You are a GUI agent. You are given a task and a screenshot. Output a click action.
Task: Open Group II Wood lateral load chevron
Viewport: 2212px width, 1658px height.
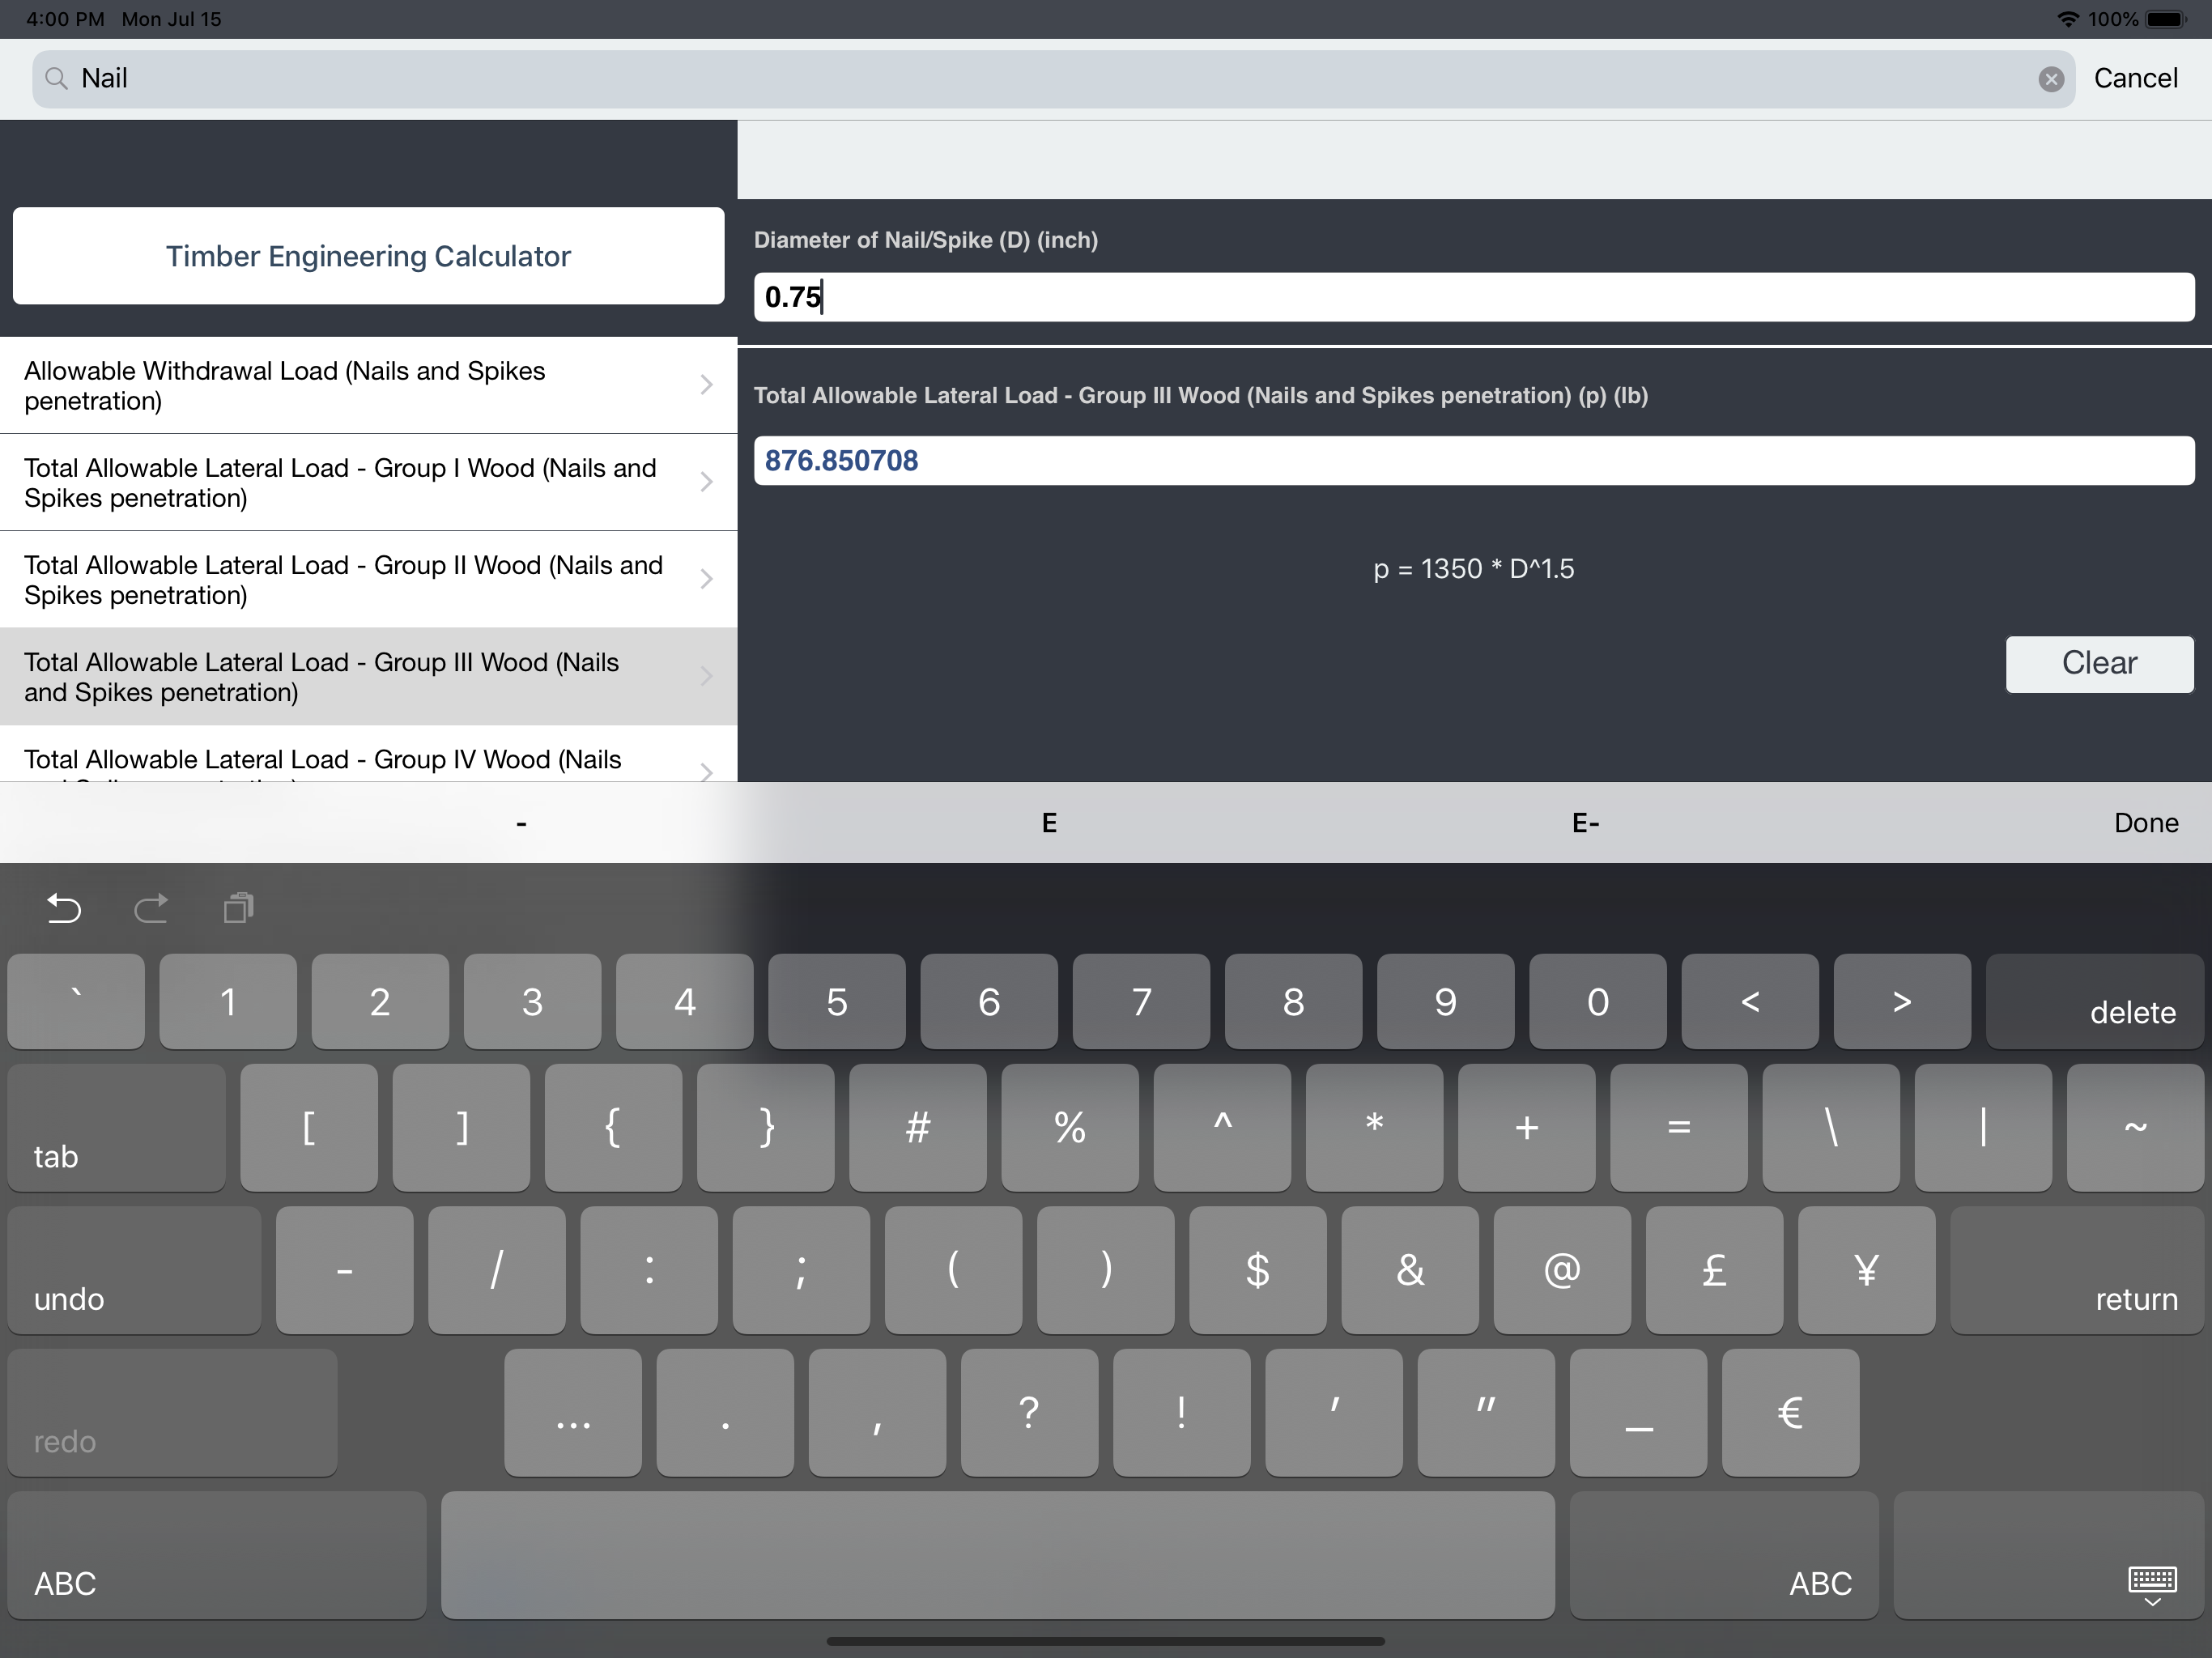click(706, 579)
